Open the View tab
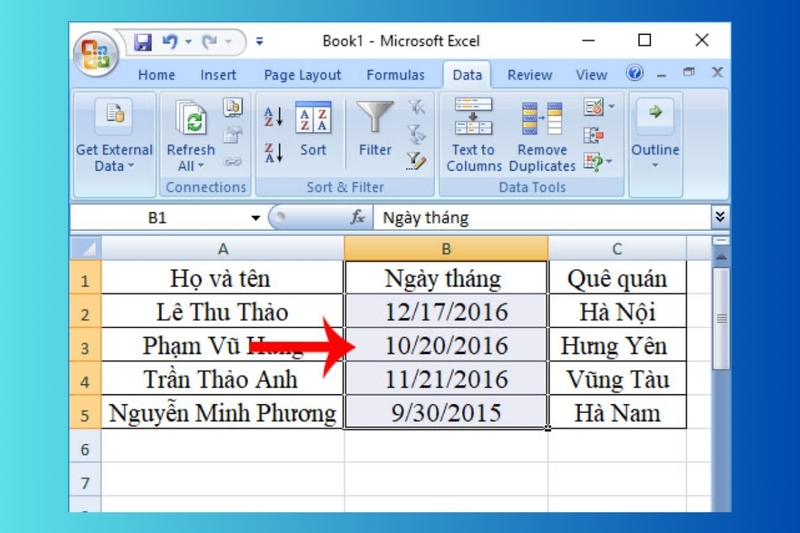This screenshot has width=800, height=533. 591,75
